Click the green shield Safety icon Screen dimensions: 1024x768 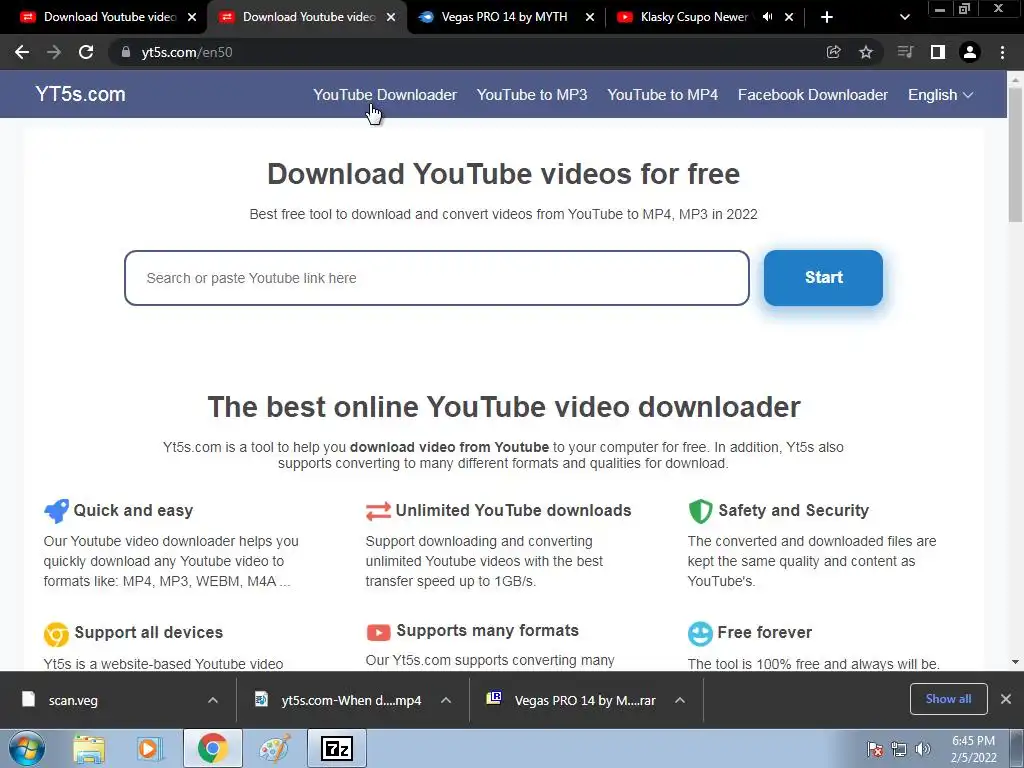700,511
